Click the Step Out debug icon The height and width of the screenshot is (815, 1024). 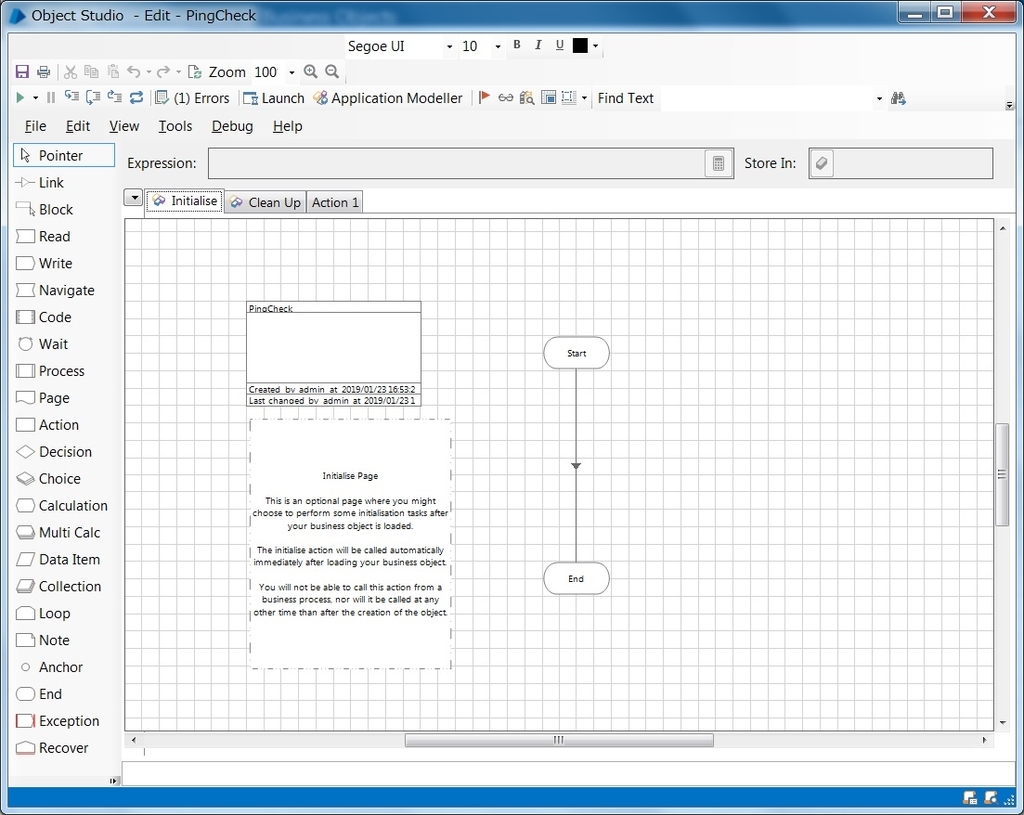(114, 97)
